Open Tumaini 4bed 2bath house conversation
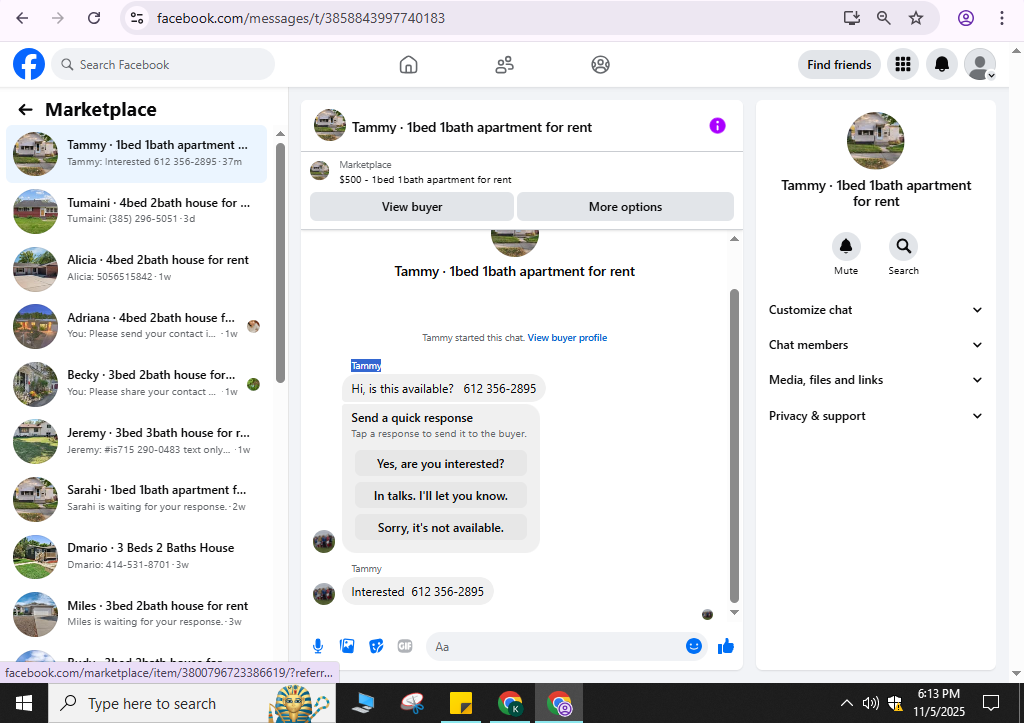The width and height of the screenshot is (1024, 723). point(136,210)
